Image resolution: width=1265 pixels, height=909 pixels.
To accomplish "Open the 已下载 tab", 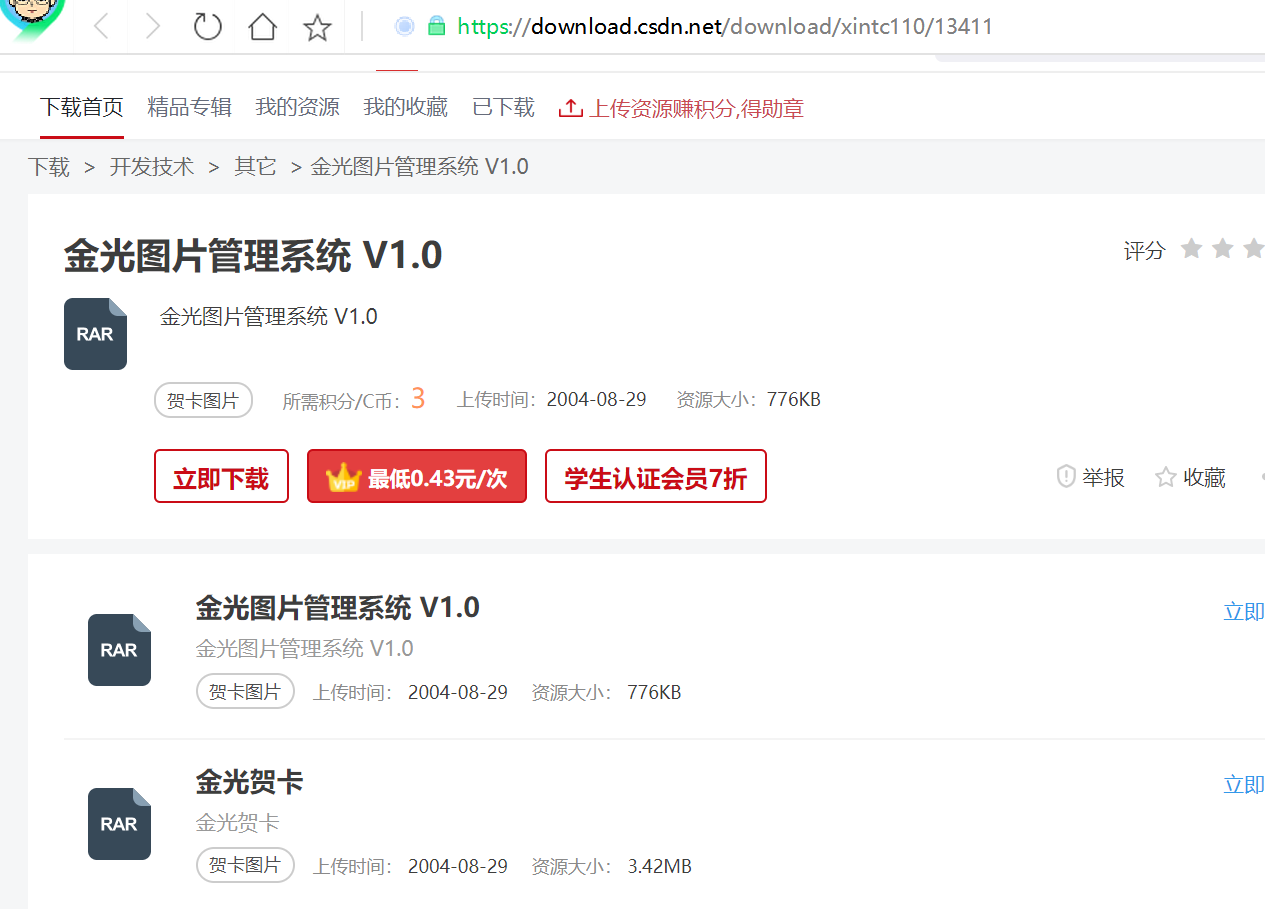I will (503, 107).
